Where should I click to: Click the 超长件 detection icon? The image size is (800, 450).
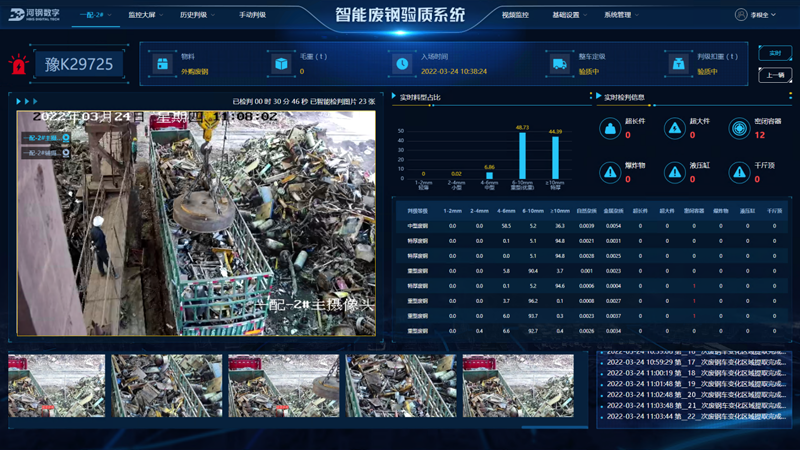[609, 128]
